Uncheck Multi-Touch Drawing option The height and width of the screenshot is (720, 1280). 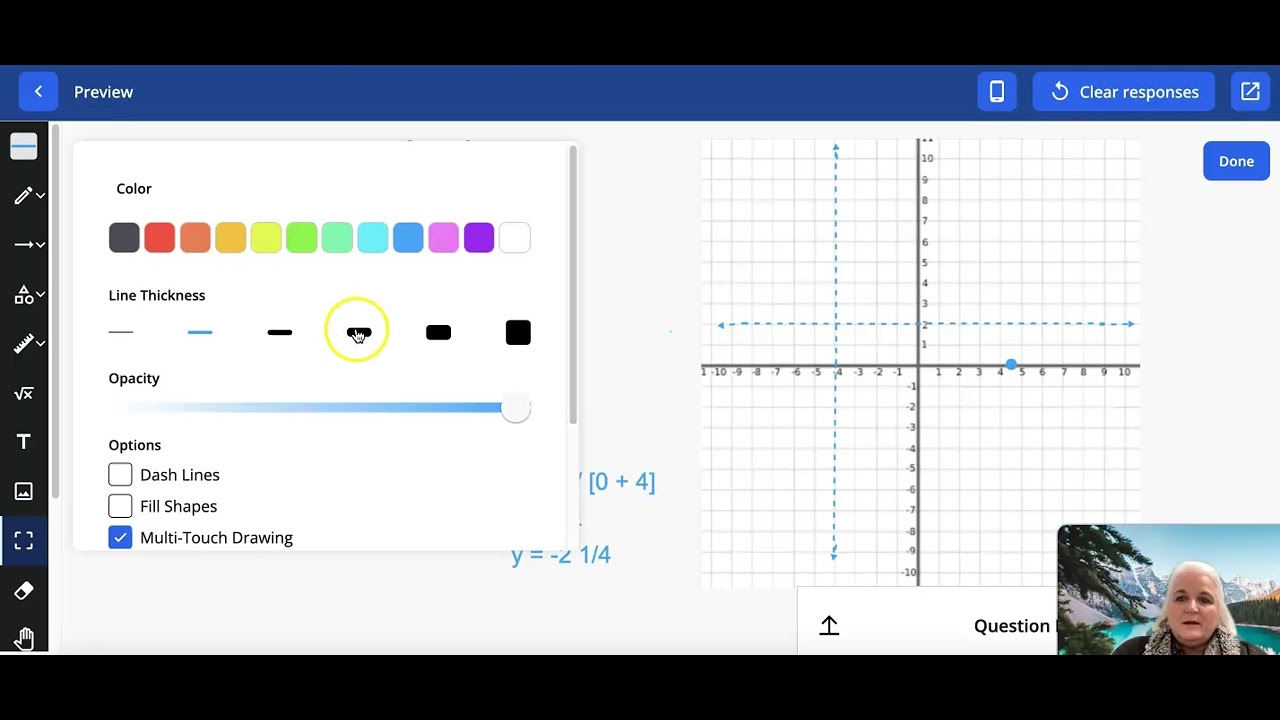pos(120,537)
